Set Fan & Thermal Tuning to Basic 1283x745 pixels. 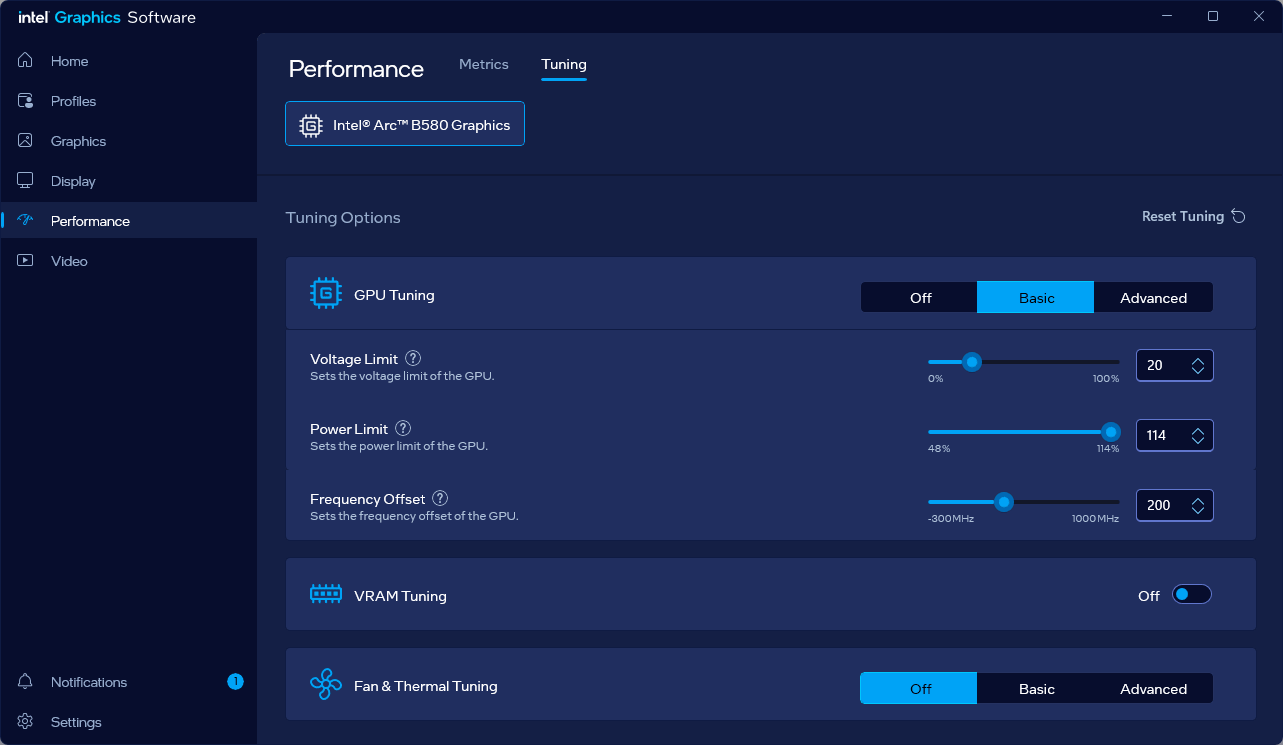(x=1036, y=689)
